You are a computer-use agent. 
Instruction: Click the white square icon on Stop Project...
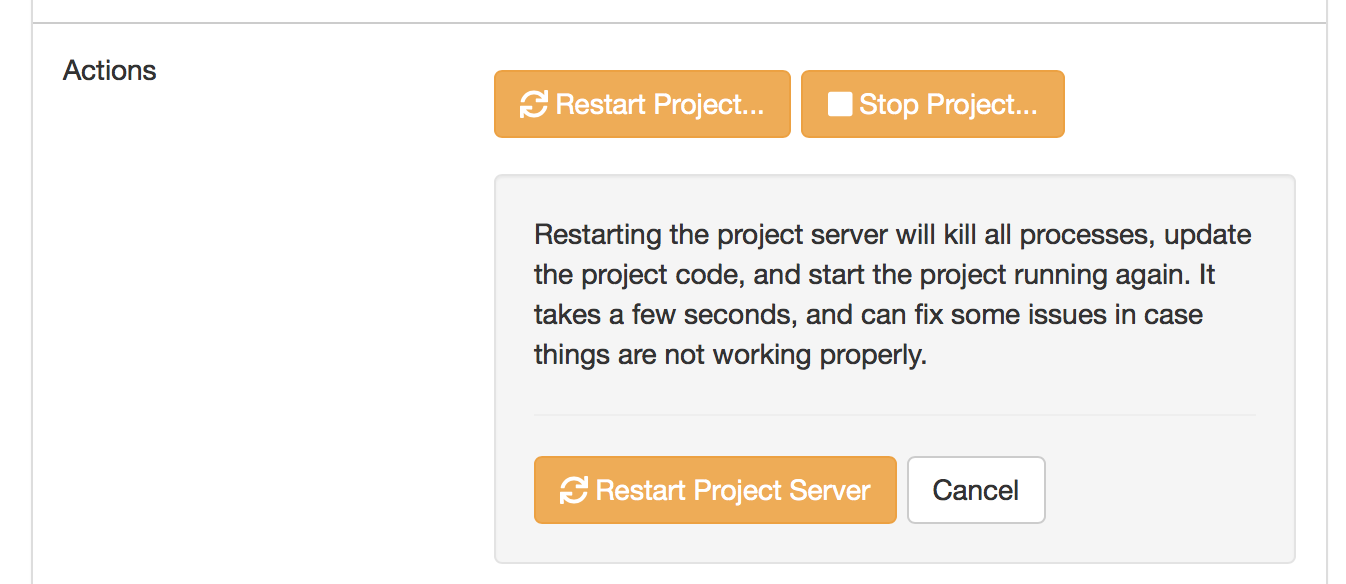click(840, 104)
